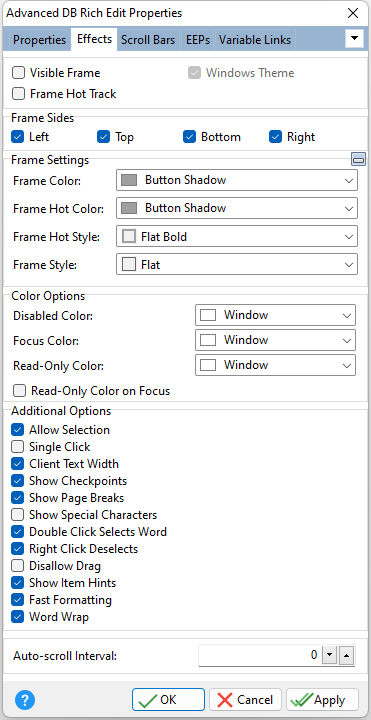The width and height of the screenshot is (371, 720).
Task: Click the blue help question mark icon
Action: 25,700
